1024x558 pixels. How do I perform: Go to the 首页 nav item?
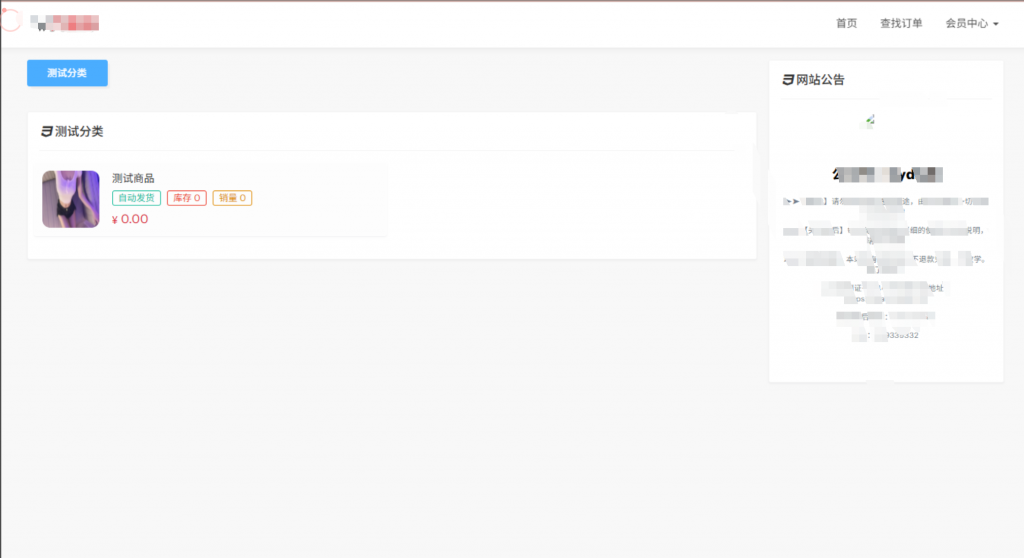(846, 24)
